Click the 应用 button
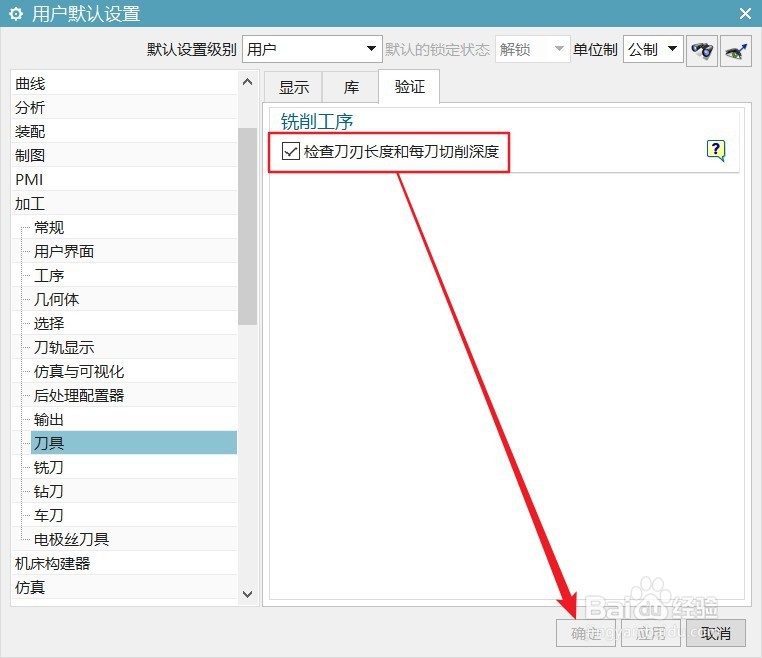The height and width of the screenshot is (658, 762). click(x=651, y=633)
